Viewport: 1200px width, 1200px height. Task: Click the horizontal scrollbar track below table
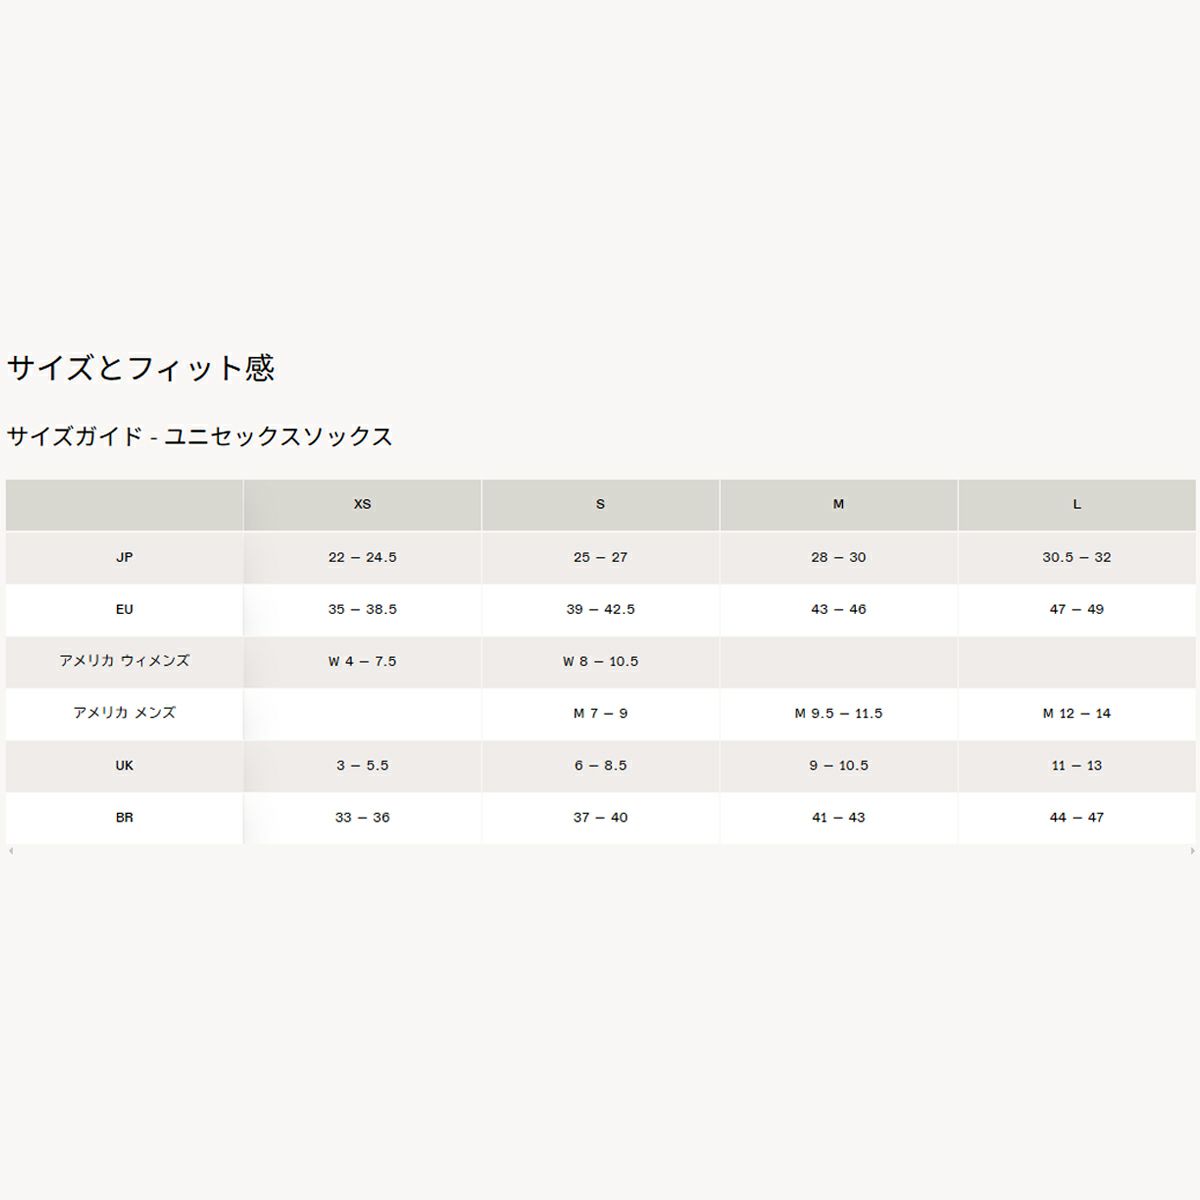[600, 851]
